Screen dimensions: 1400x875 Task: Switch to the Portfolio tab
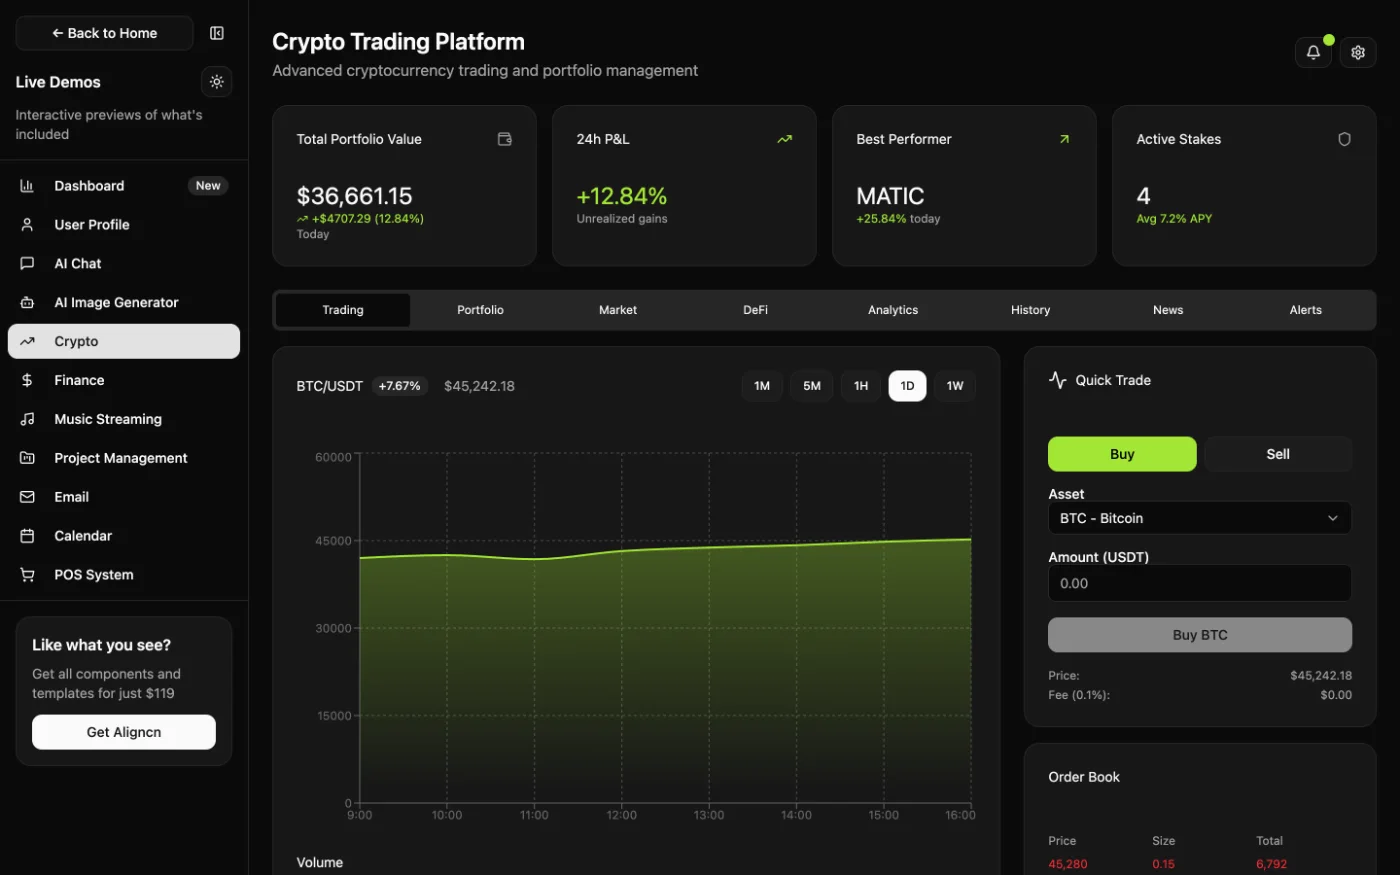(x=480, y=310)
